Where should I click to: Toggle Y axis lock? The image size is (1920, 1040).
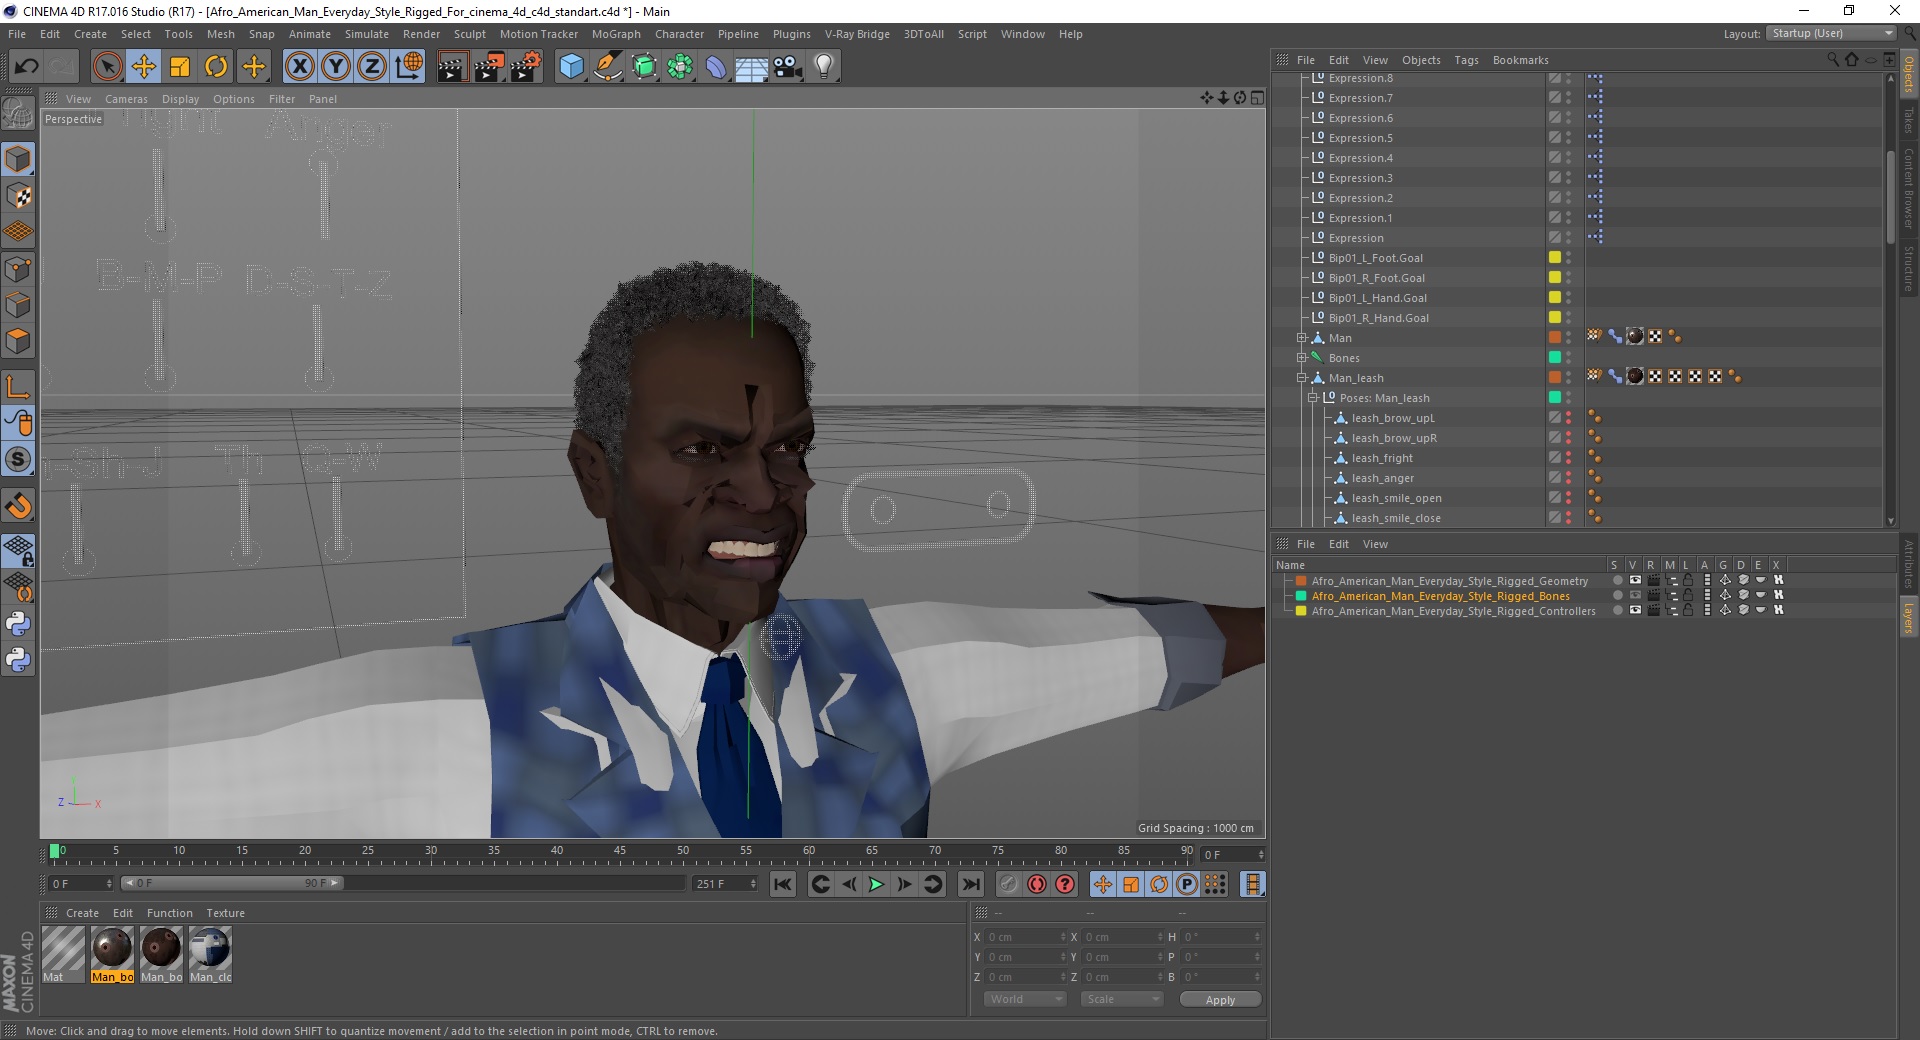click(x=336, y=67)
